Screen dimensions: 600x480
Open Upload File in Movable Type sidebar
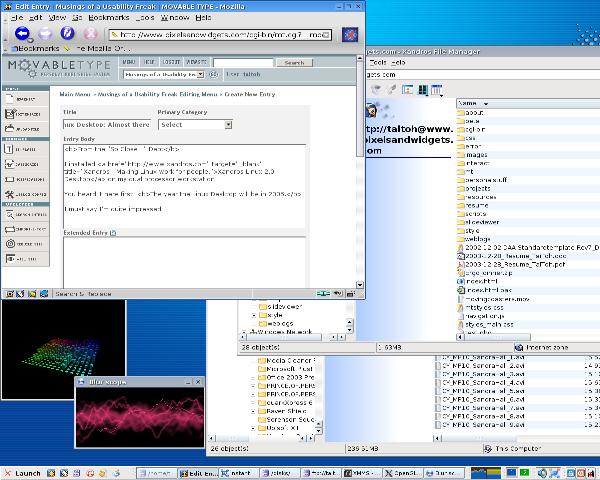pyautogui.click(x=26, y=129)
